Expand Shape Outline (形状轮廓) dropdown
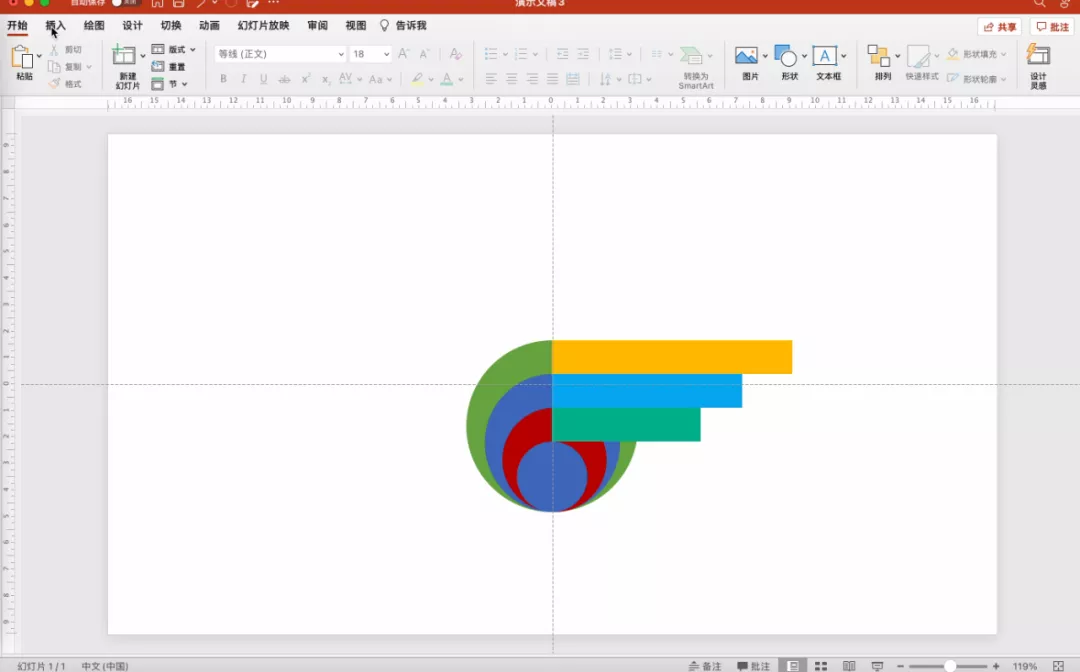Viewport: 1080px width, 672px height. [x=1004, y=79]
